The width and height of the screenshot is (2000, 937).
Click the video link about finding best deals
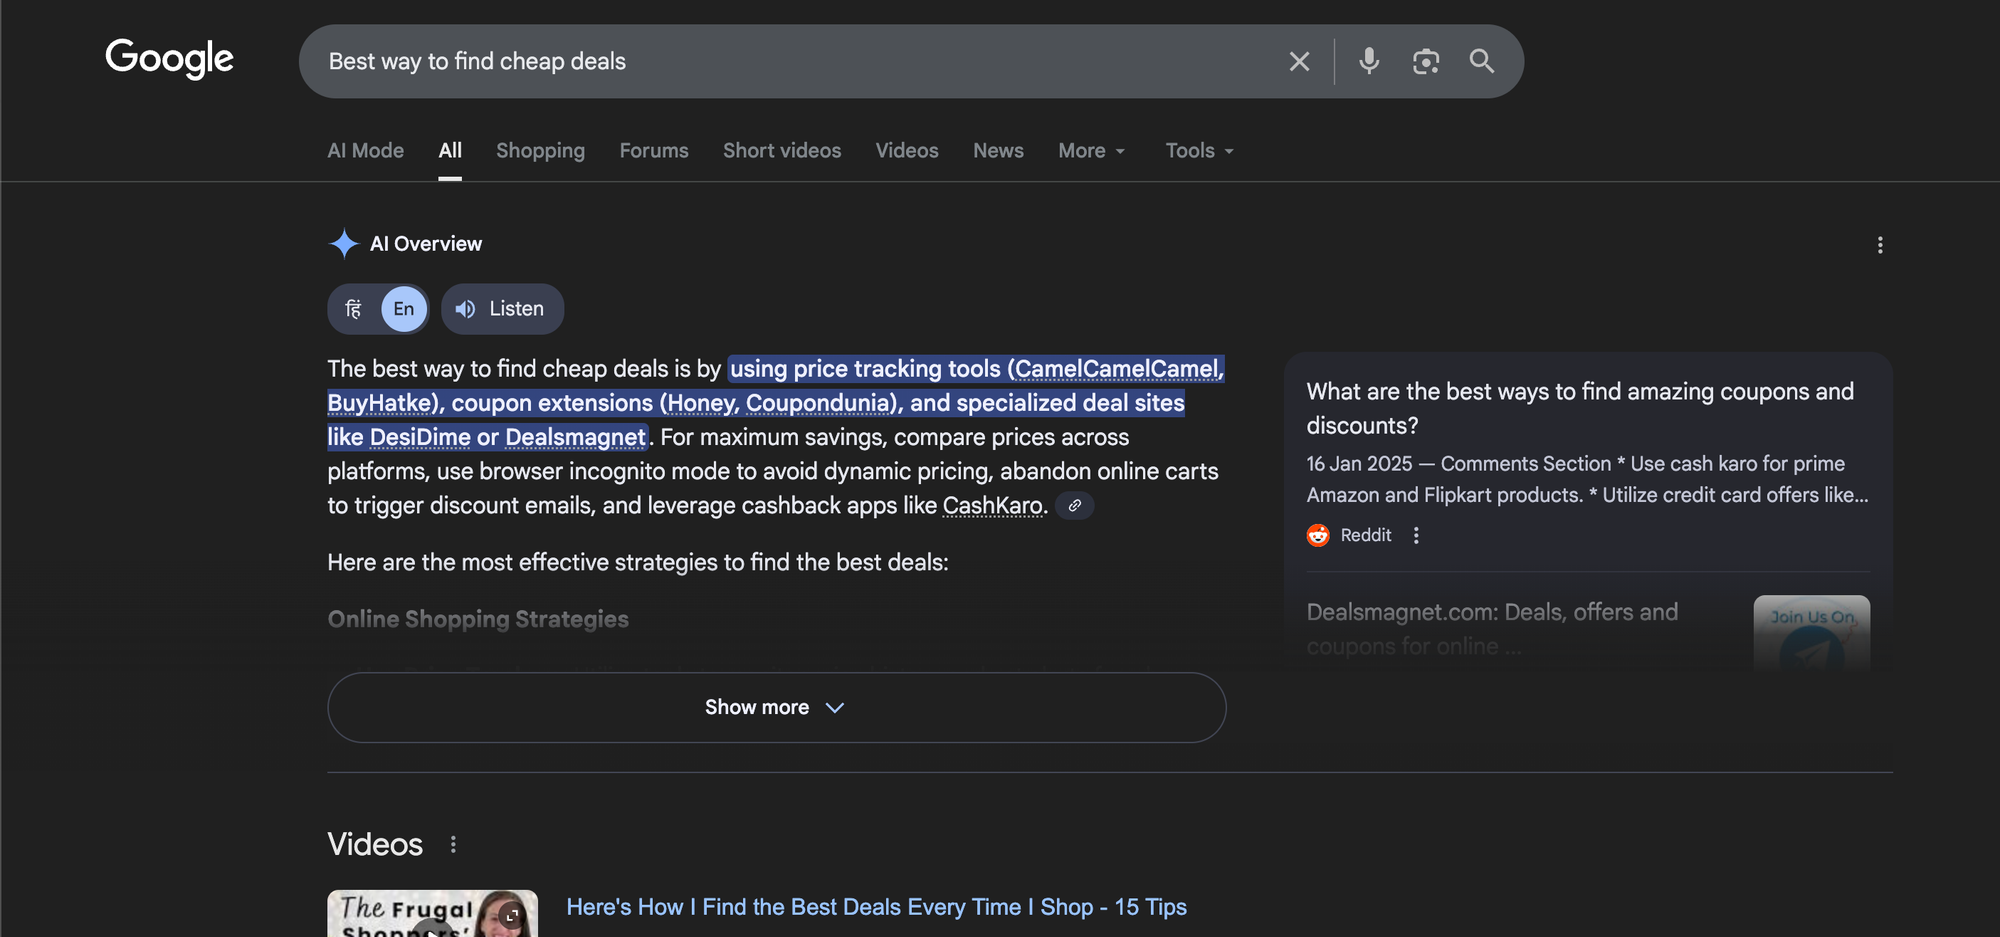[x=876, y=906]
